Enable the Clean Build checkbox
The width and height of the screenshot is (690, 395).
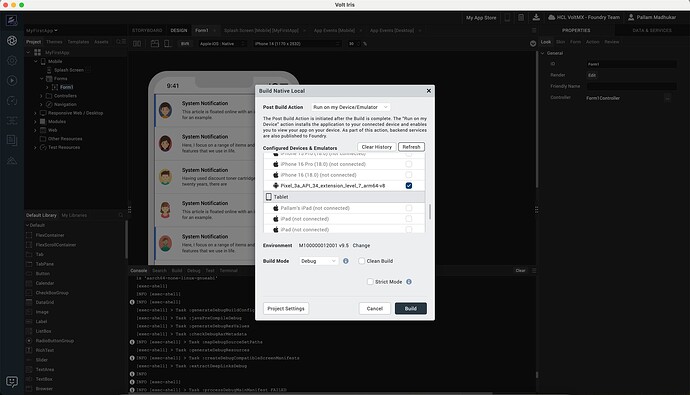[362, 261]
